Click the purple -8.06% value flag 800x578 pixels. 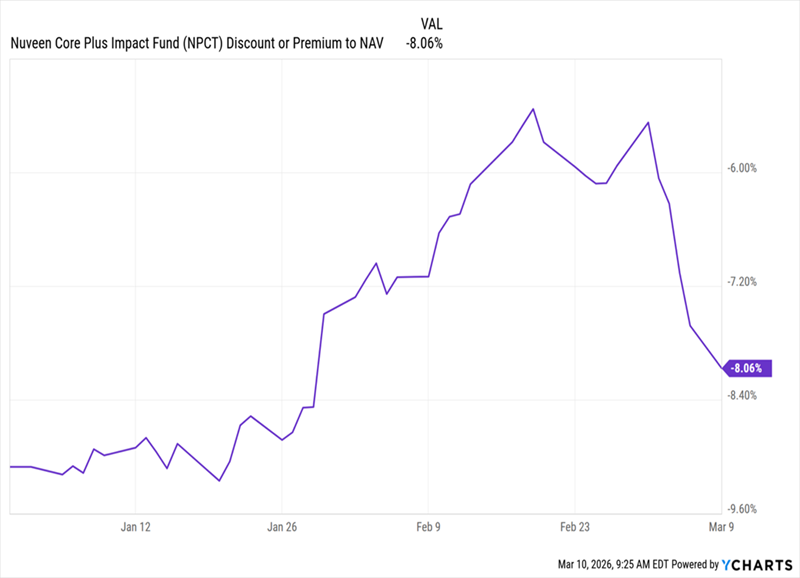tap(746, 368)
